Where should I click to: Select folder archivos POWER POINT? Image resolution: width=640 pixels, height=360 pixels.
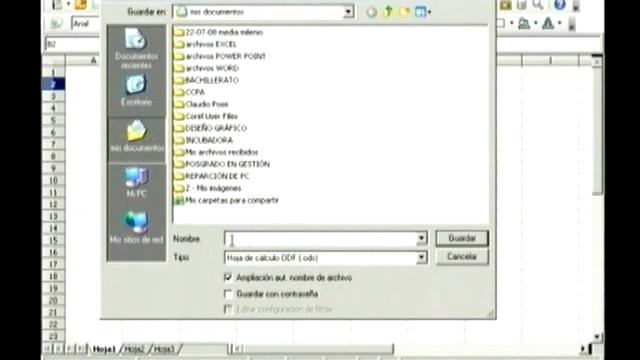coord(220,56)
